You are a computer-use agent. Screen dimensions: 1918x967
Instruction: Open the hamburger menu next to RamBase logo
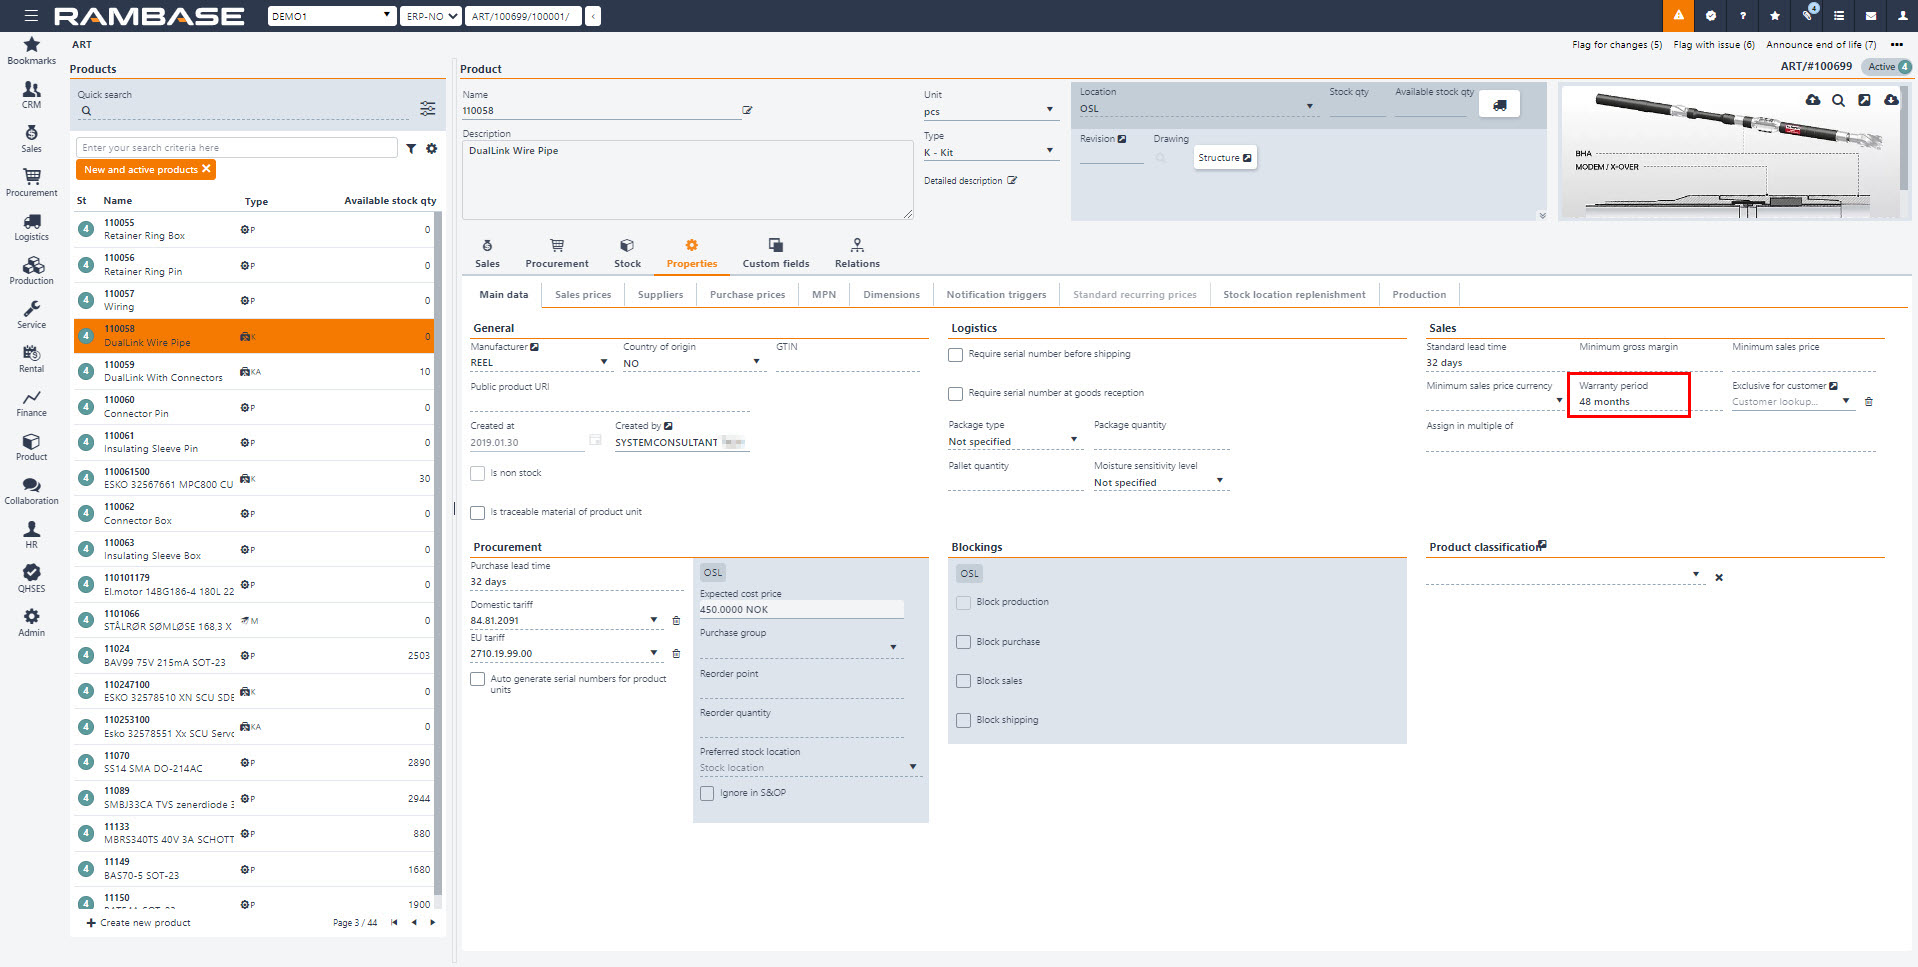point(31,16)
